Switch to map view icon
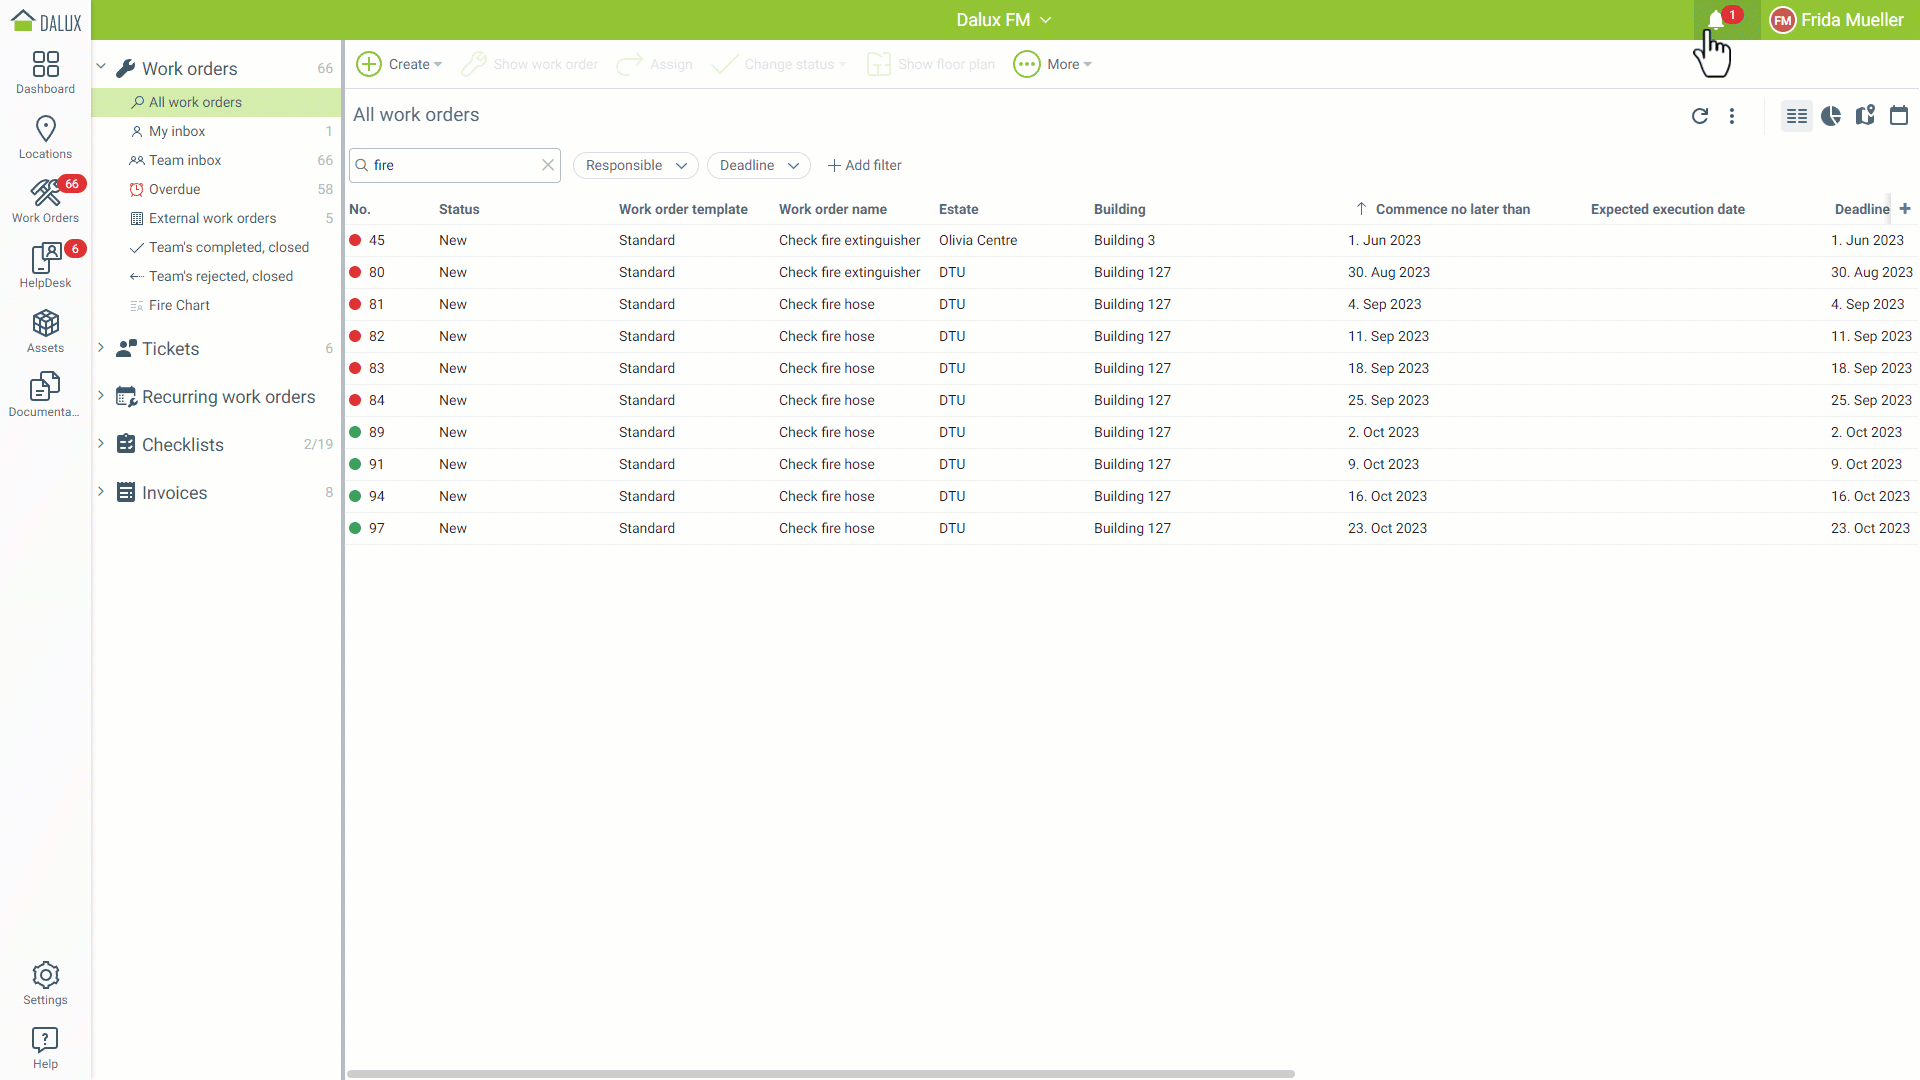This screenshot has width=1920, height=1080. [x=1865, y=116]
